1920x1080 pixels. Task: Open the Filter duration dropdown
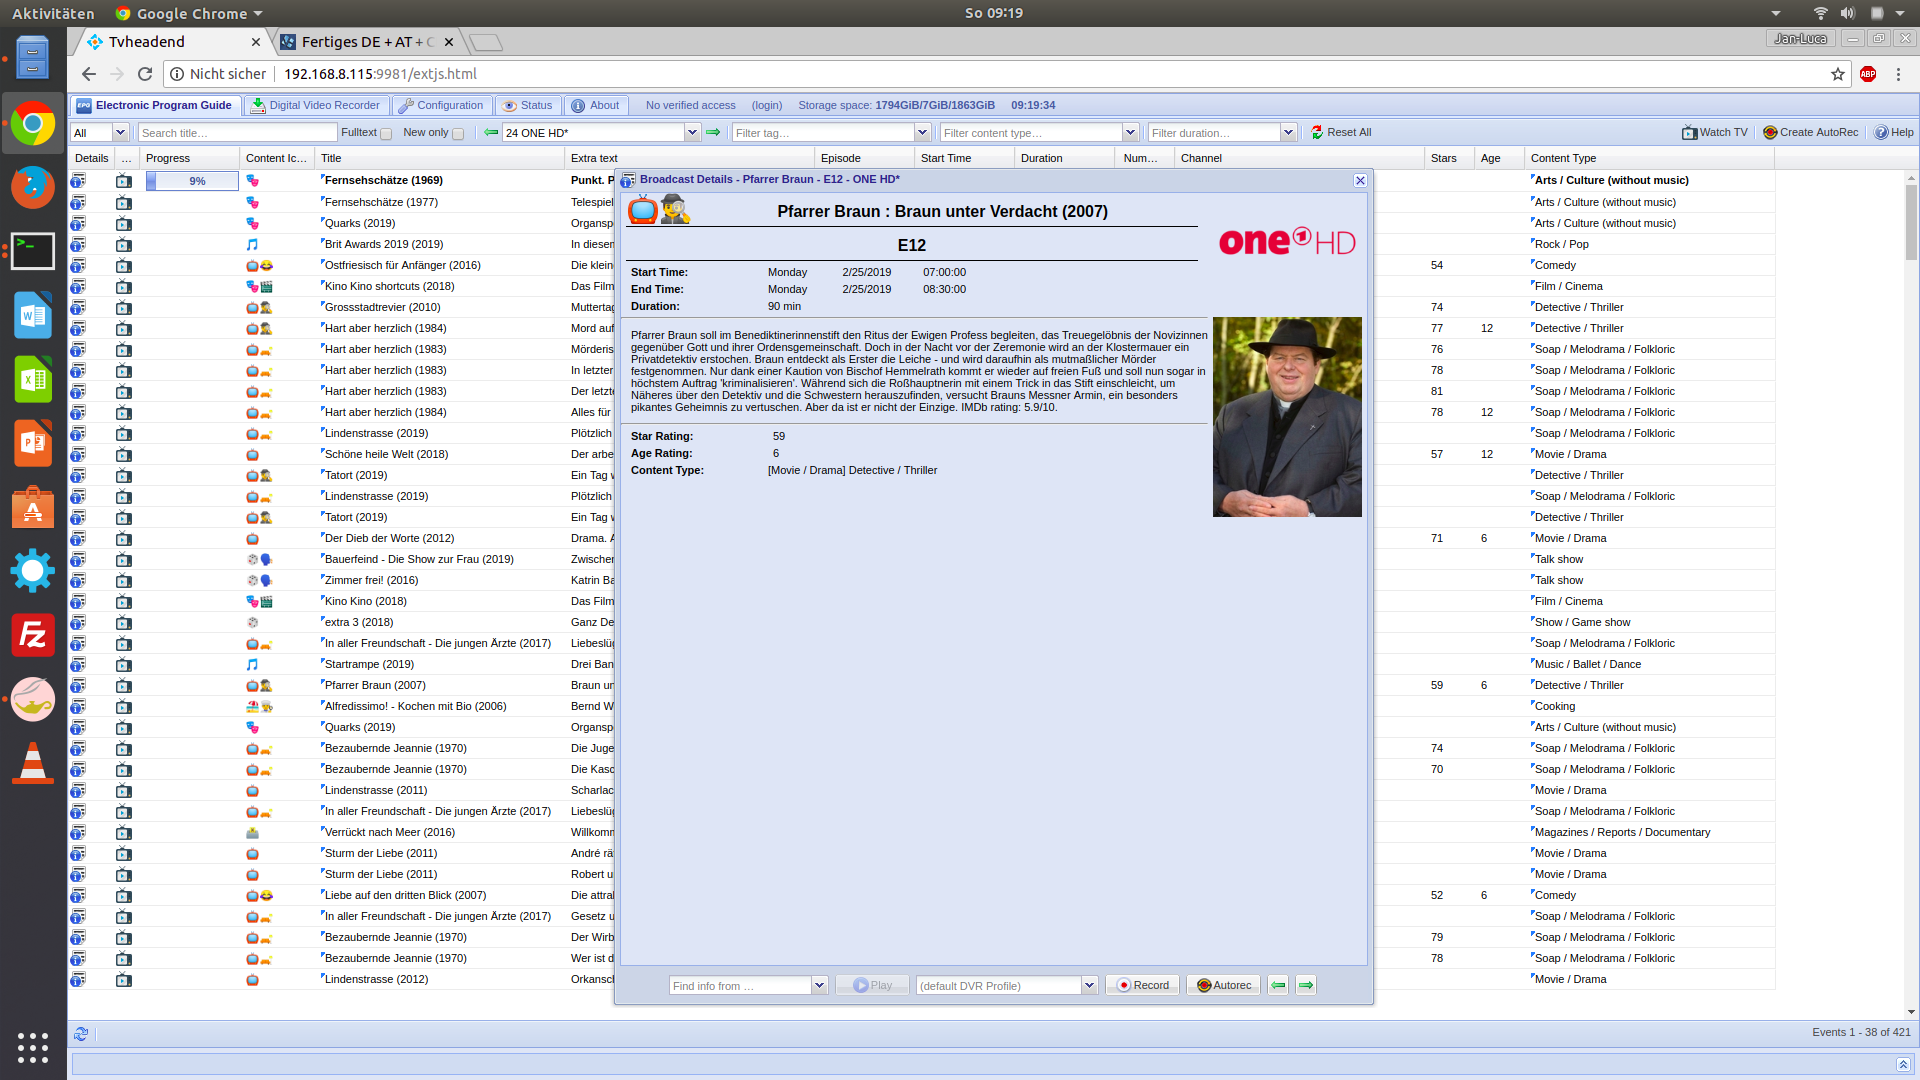[1288, 132]
